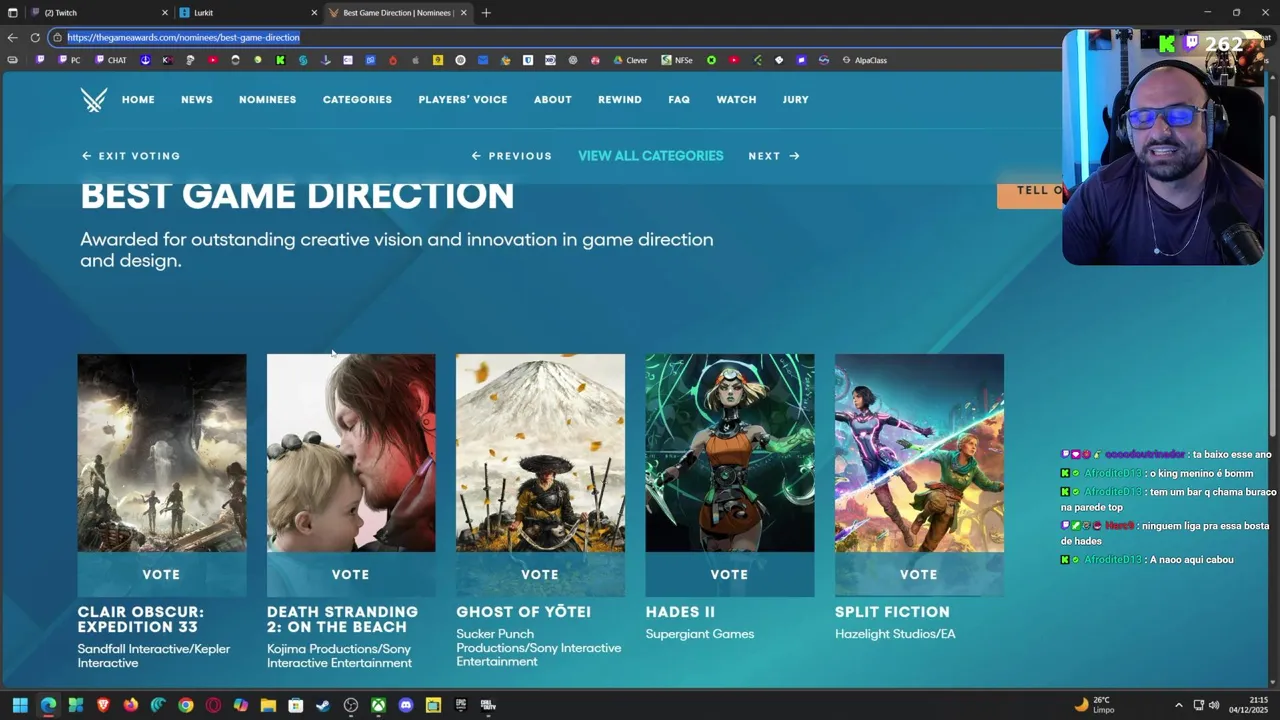Go to NEXT category
Image resolution: width=1280 pixels, height=720 pixels.
(x=775, y=156)
